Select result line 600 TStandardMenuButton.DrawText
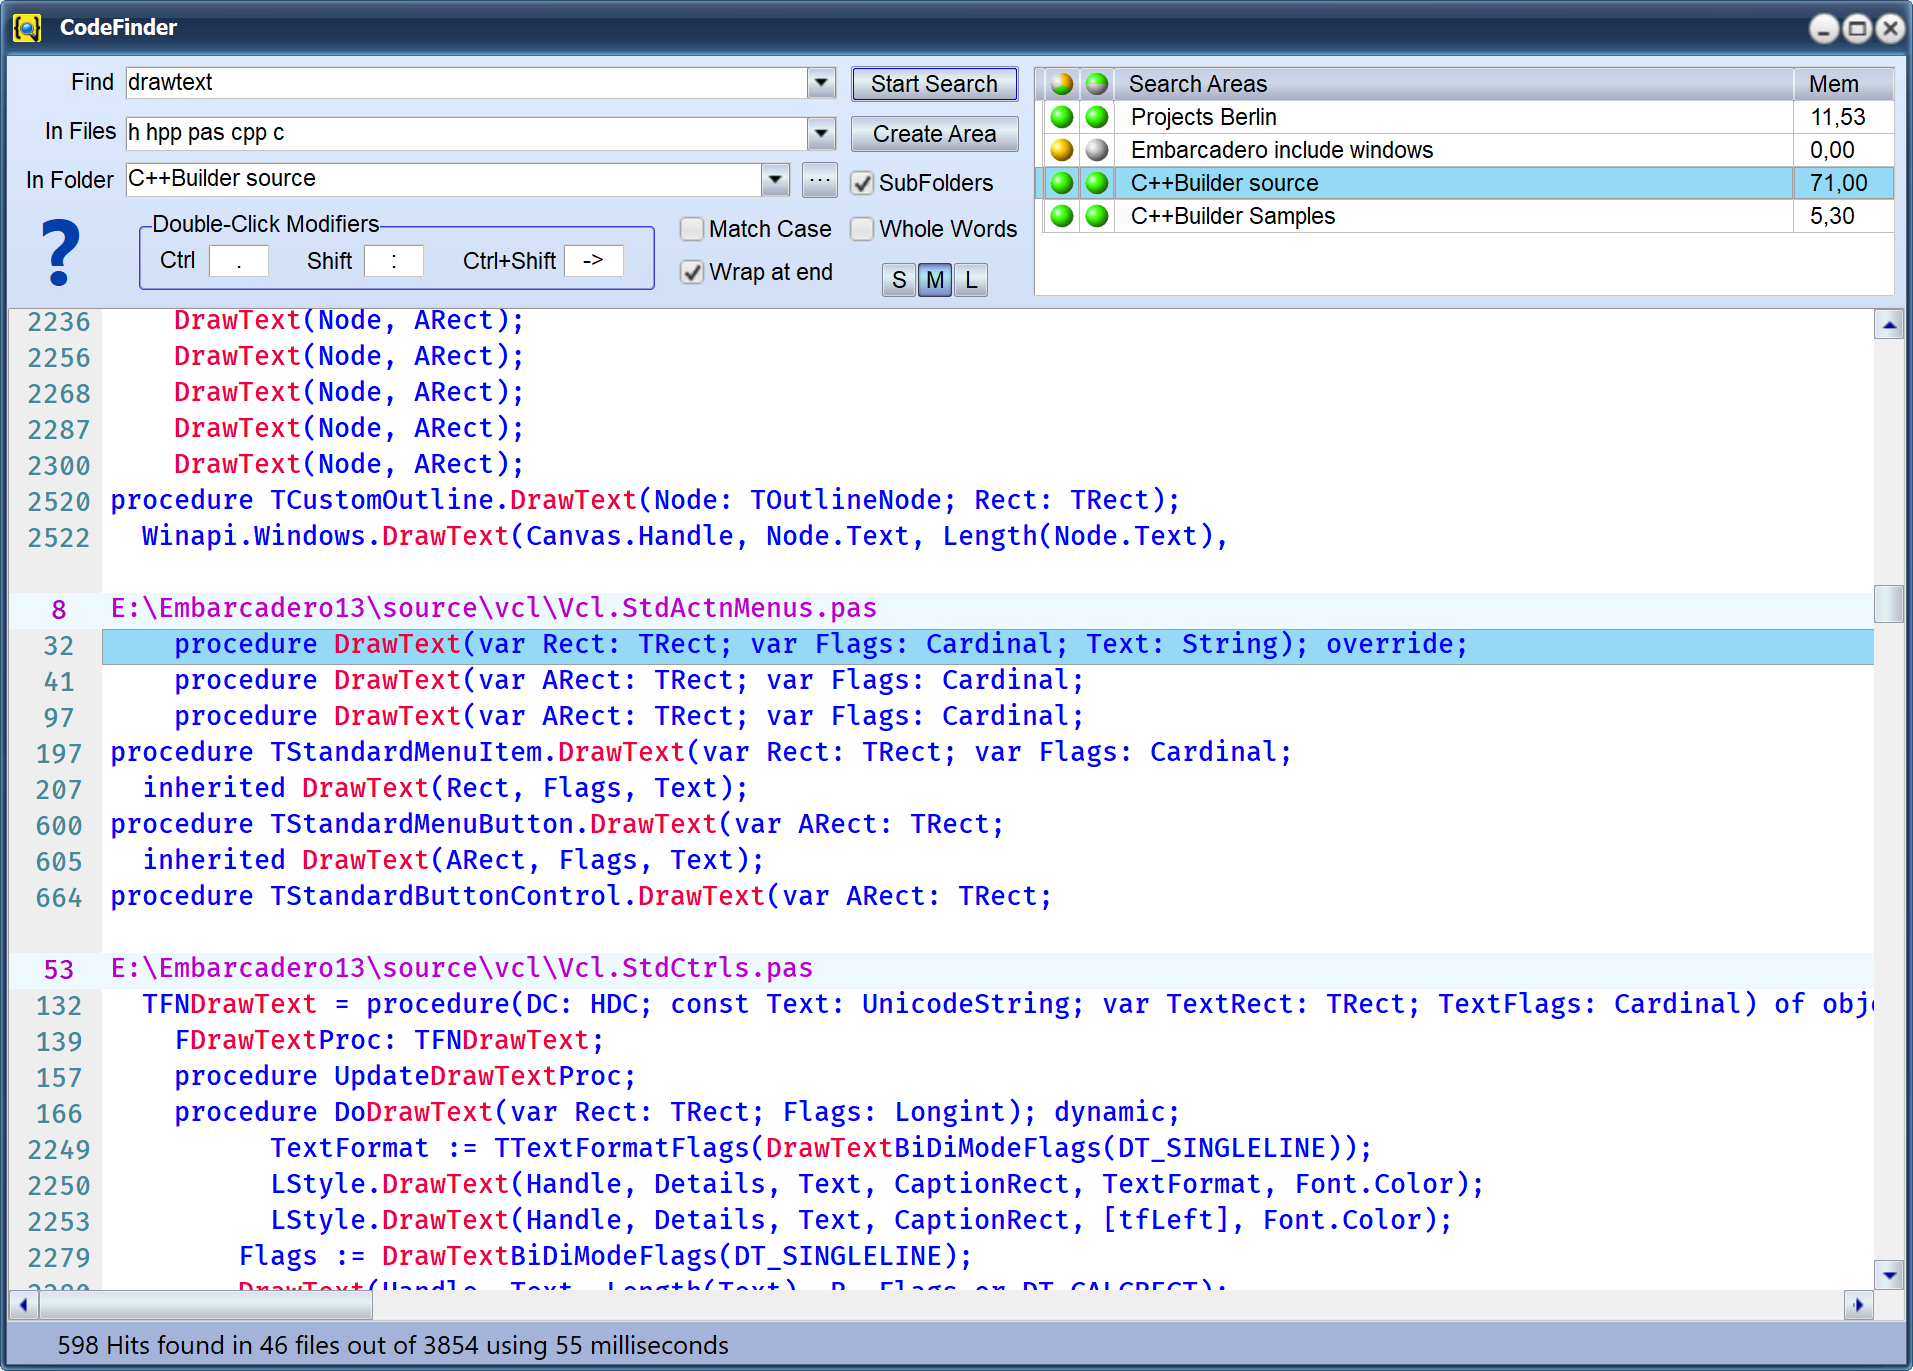Viewport: 1913px width, 1371px height. point(557,824)
